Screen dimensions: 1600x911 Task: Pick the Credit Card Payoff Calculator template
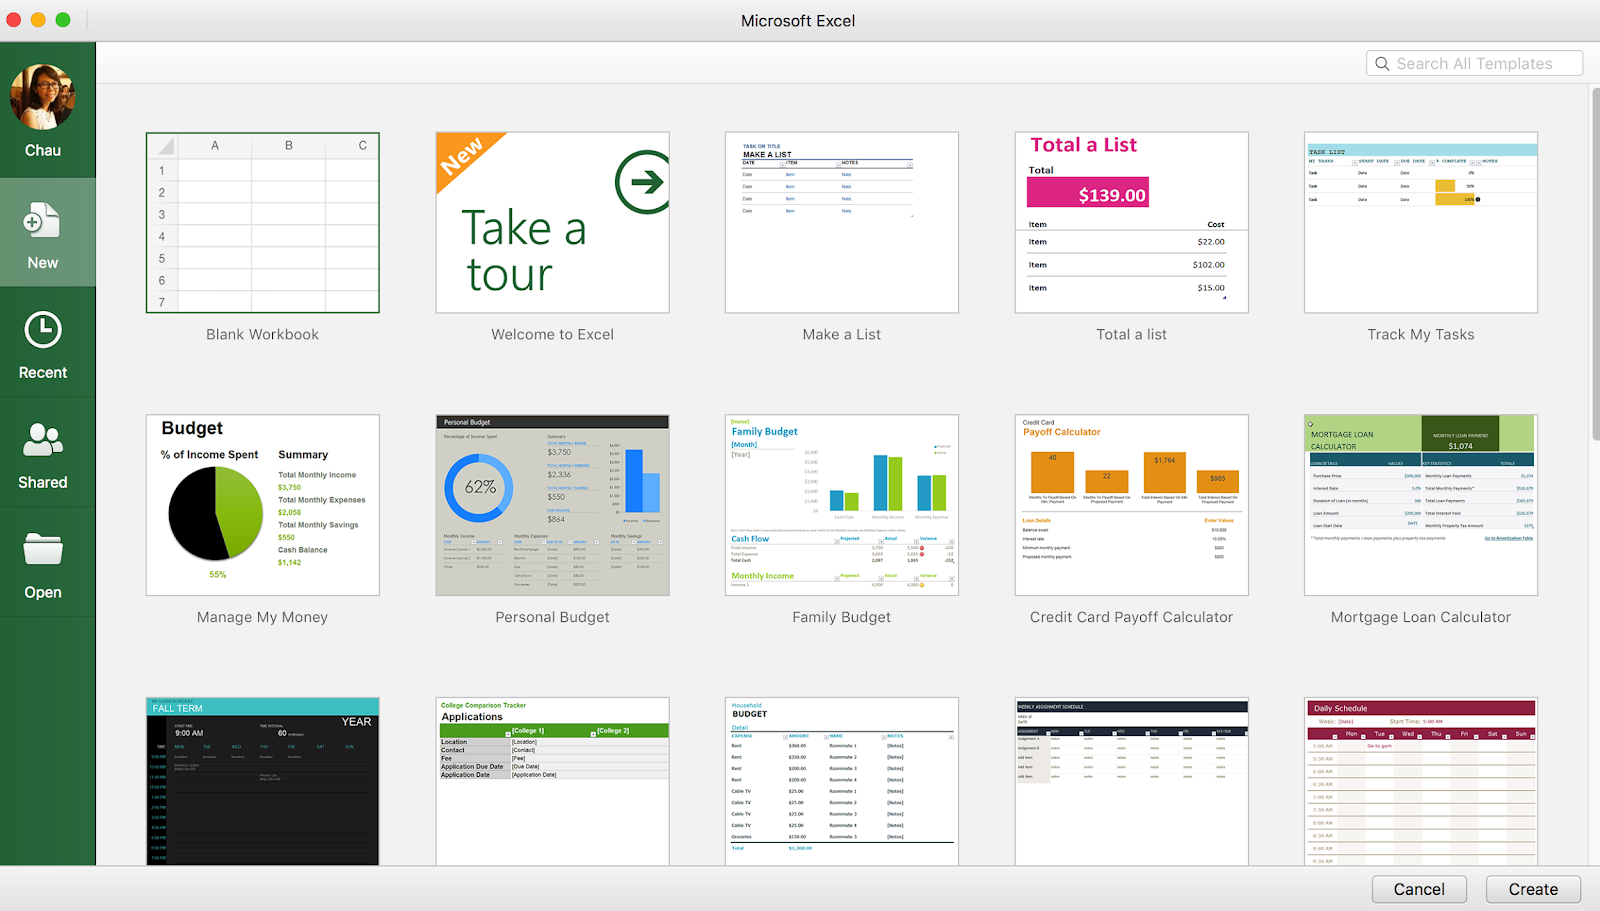1132,505
